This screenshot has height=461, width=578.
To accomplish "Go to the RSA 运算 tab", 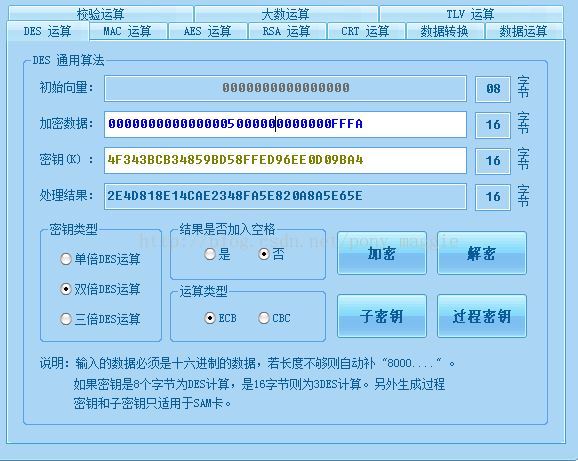I will click(287, 31).
